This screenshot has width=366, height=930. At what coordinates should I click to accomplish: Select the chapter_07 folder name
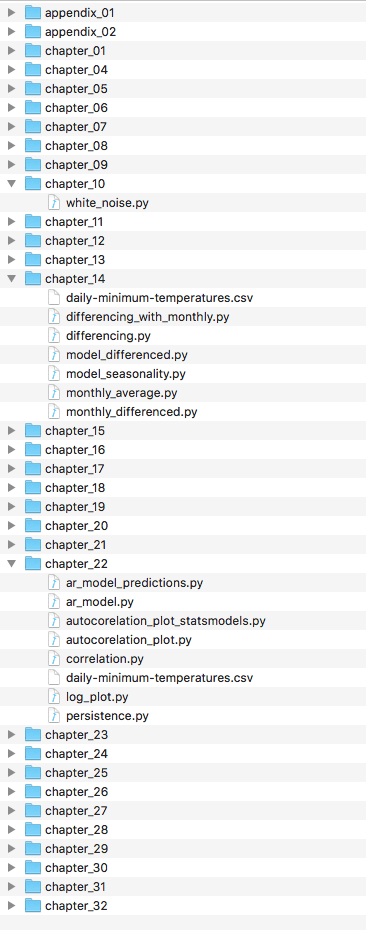coord(76,127)
